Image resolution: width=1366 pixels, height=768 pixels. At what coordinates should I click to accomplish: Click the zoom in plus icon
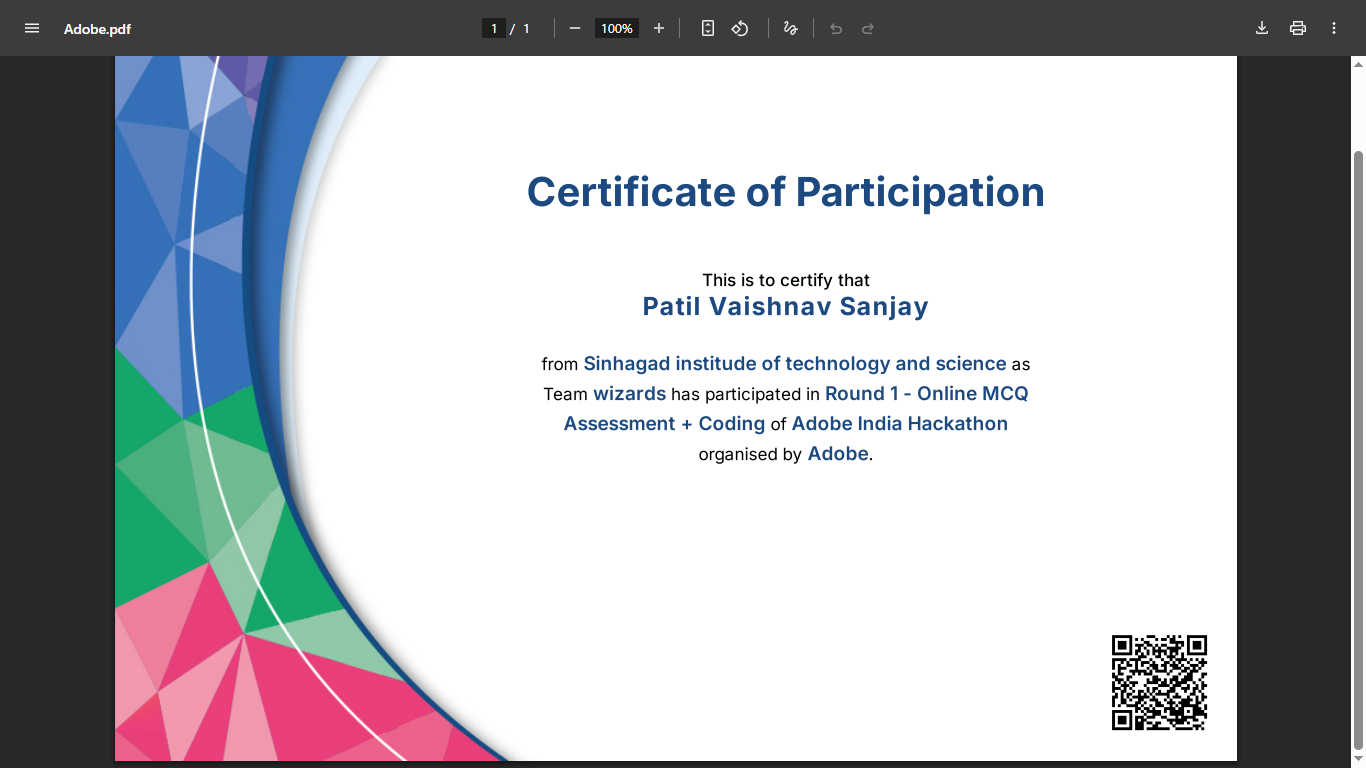pos(659,28)
